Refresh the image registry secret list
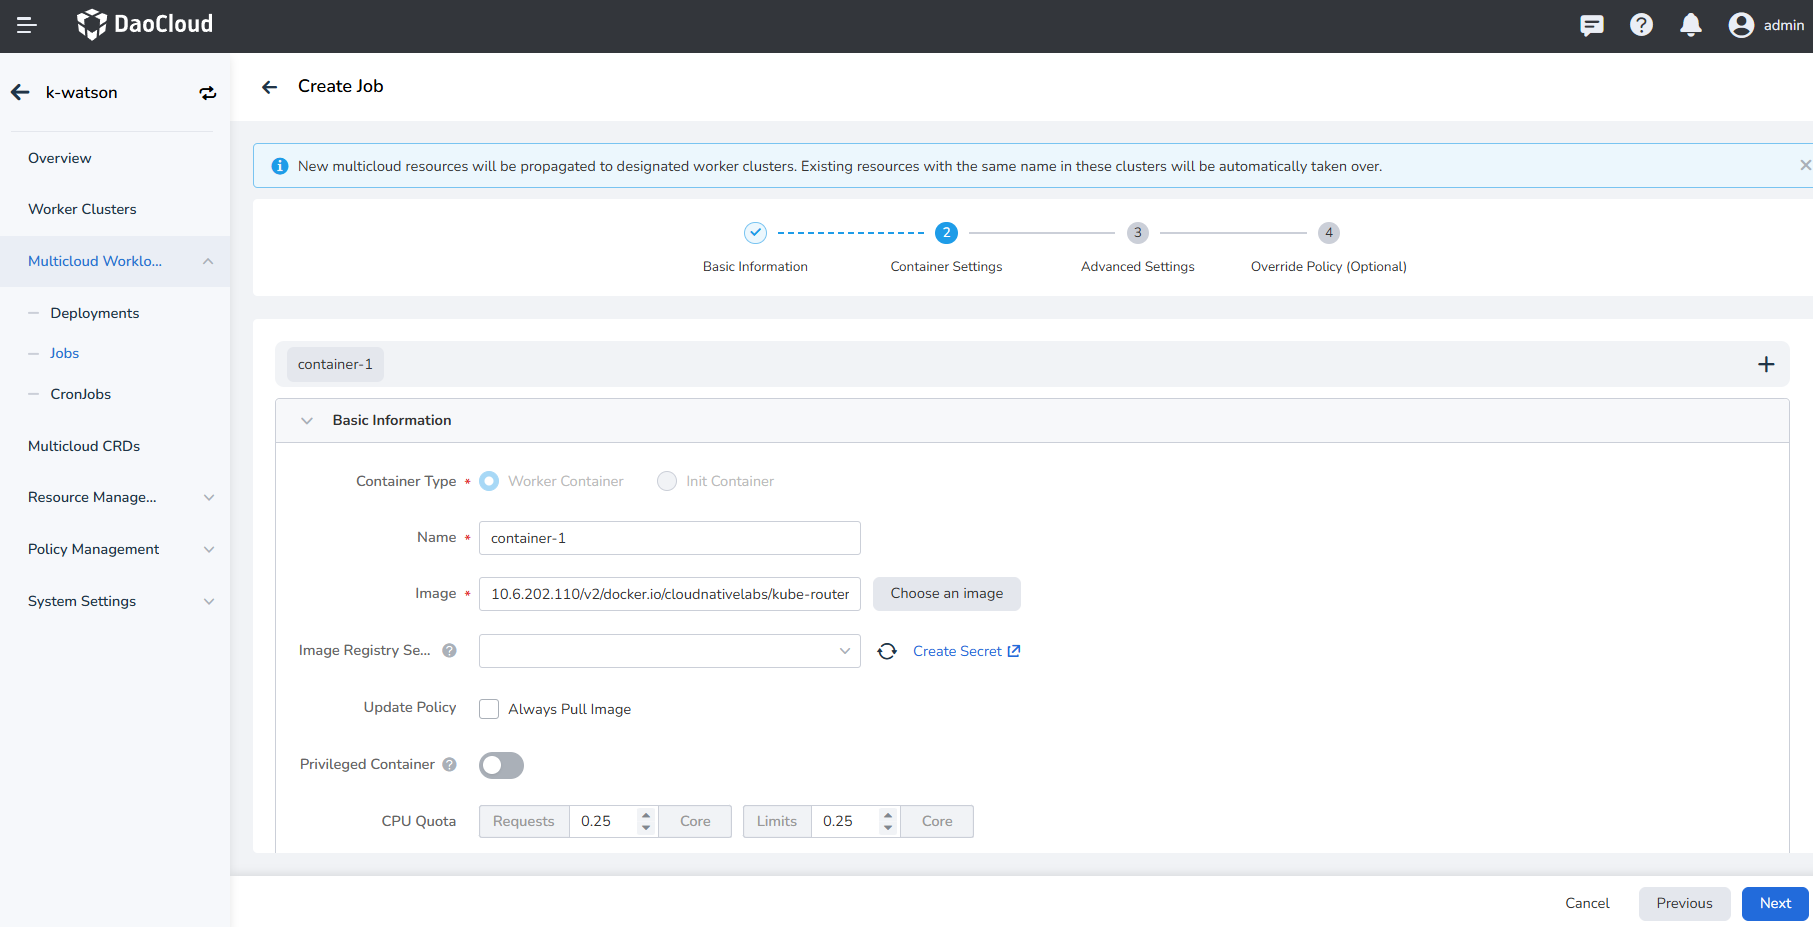Image resolution: width=1813 pixels, height=927 pixels. pos(887,651)
